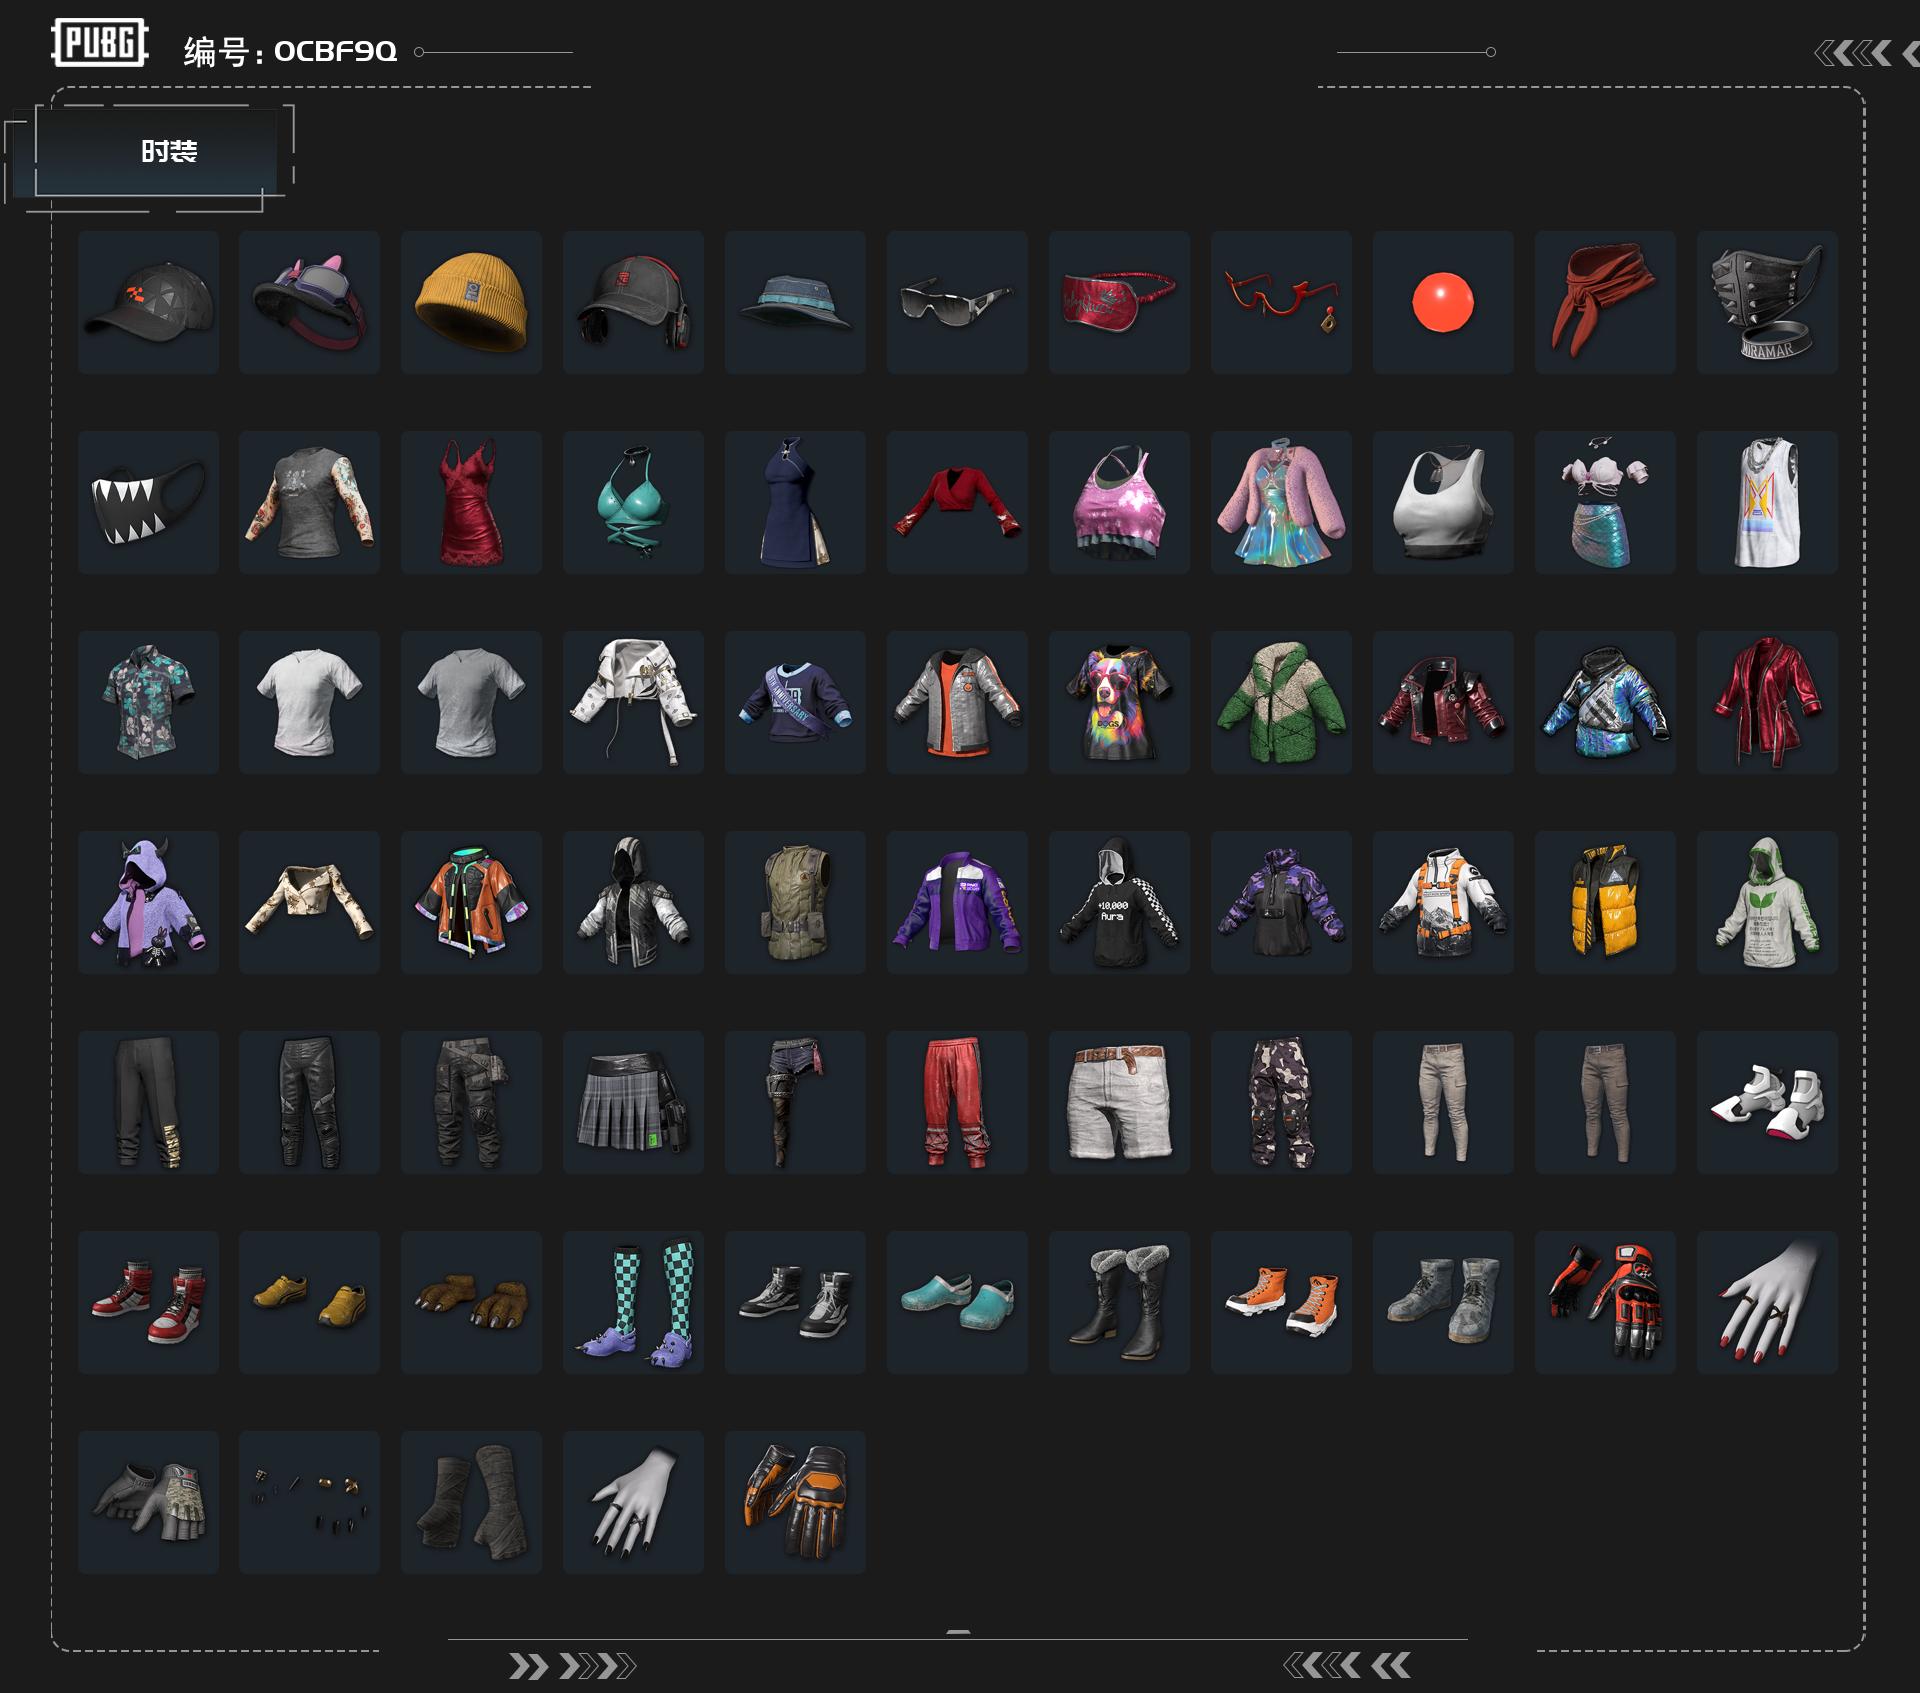The width and height of the screenshot is (1920, 1693).
Task: Pick the dark sunglasses item
Action: pos(957,302)
